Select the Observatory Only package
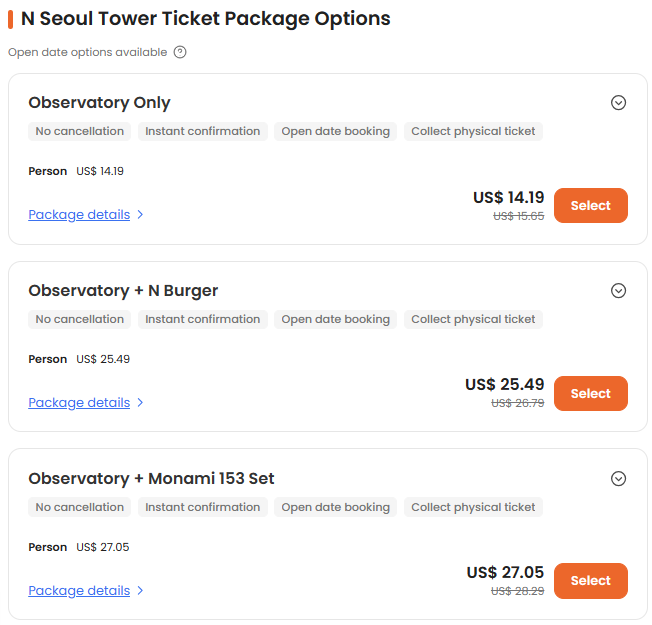This screenshot has height=625, width=652. click(590, 205)
